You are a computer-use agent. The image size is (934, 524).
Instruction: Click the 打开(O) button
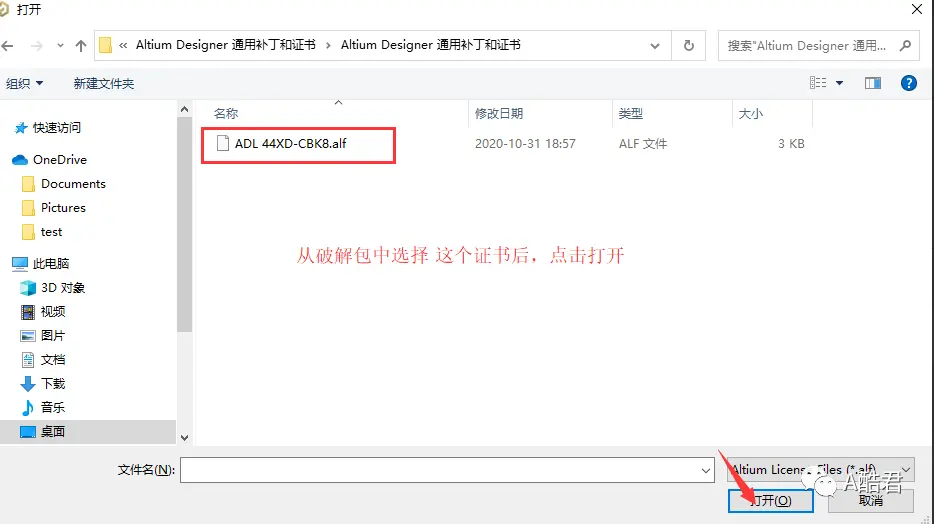click(770, 501)
